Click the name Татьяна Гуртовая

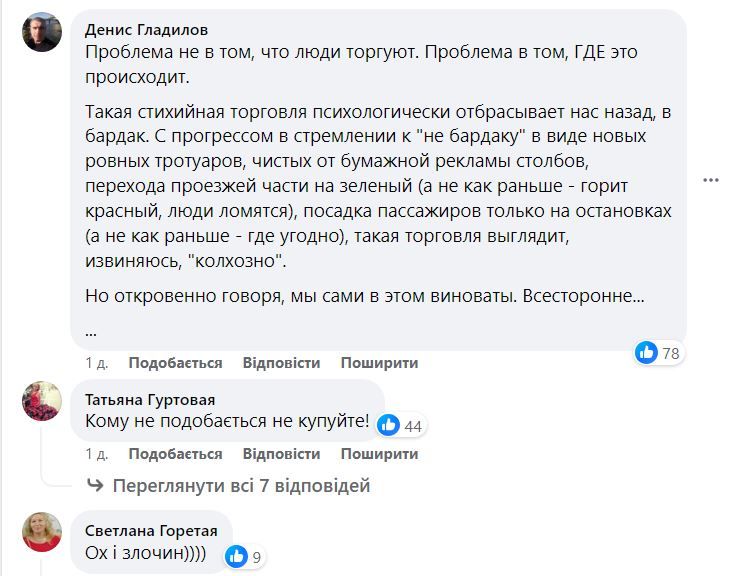[150, 399]
